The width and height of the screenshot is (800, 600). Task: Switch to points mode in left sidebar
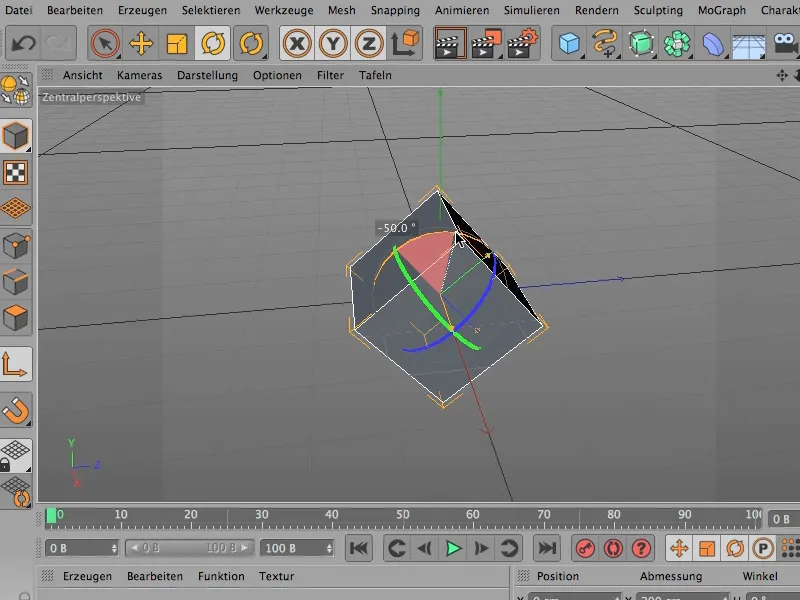click(x=17, y=247)
